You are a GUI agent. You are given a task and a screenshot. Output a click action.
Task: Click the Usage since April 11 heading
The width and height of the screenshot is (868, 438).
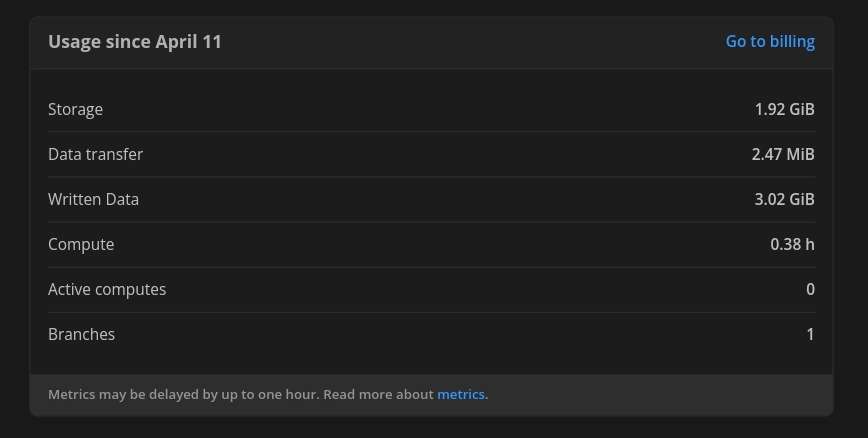click(134, 42)
